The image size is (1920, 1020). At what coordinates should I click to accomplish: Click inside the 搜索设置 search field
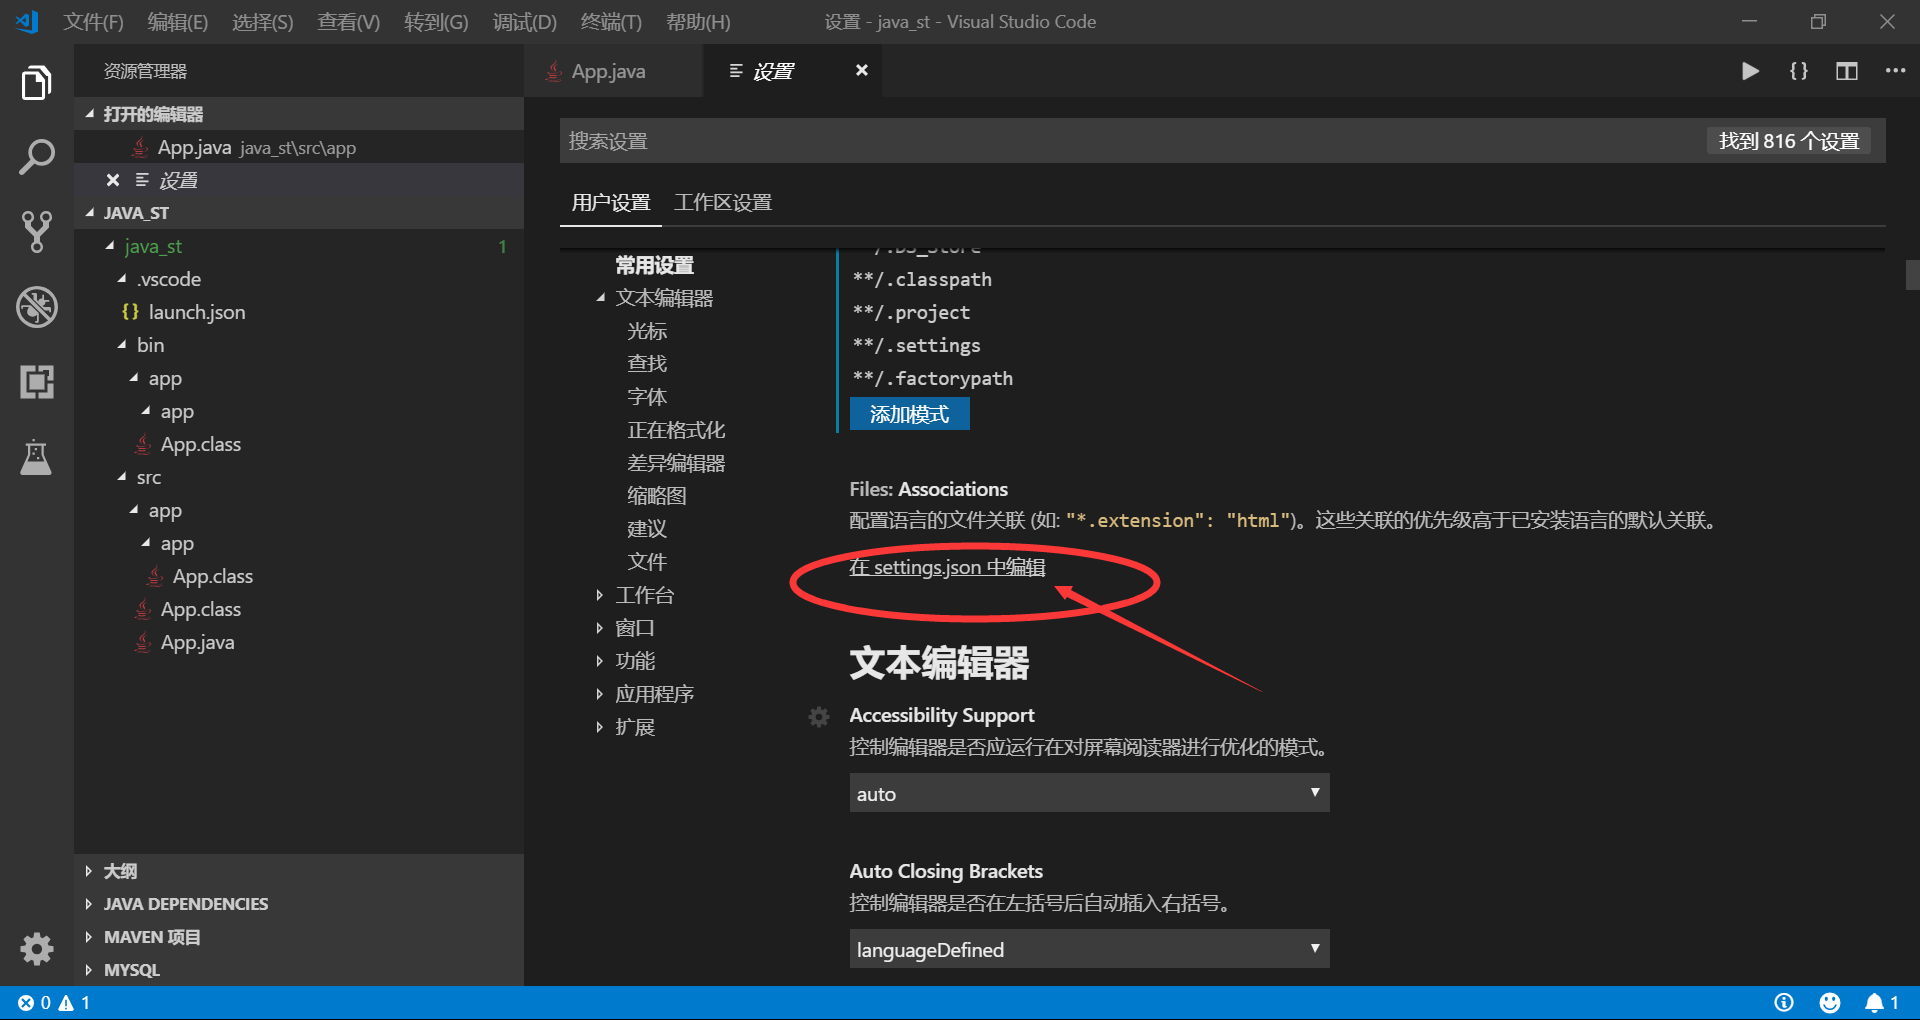[x=900, y=141]
